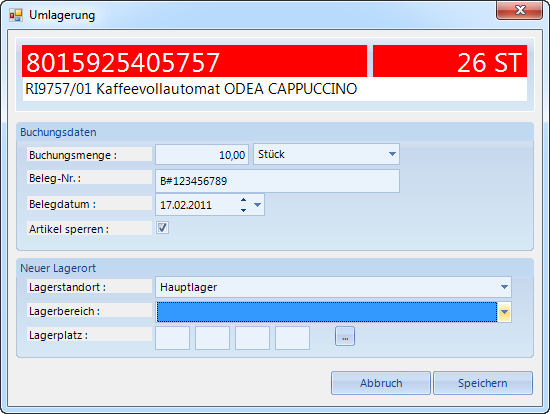Toggle the Artikel sperren checkbox
This screenshot has height=414, width=550.
[x=162, y=228]
